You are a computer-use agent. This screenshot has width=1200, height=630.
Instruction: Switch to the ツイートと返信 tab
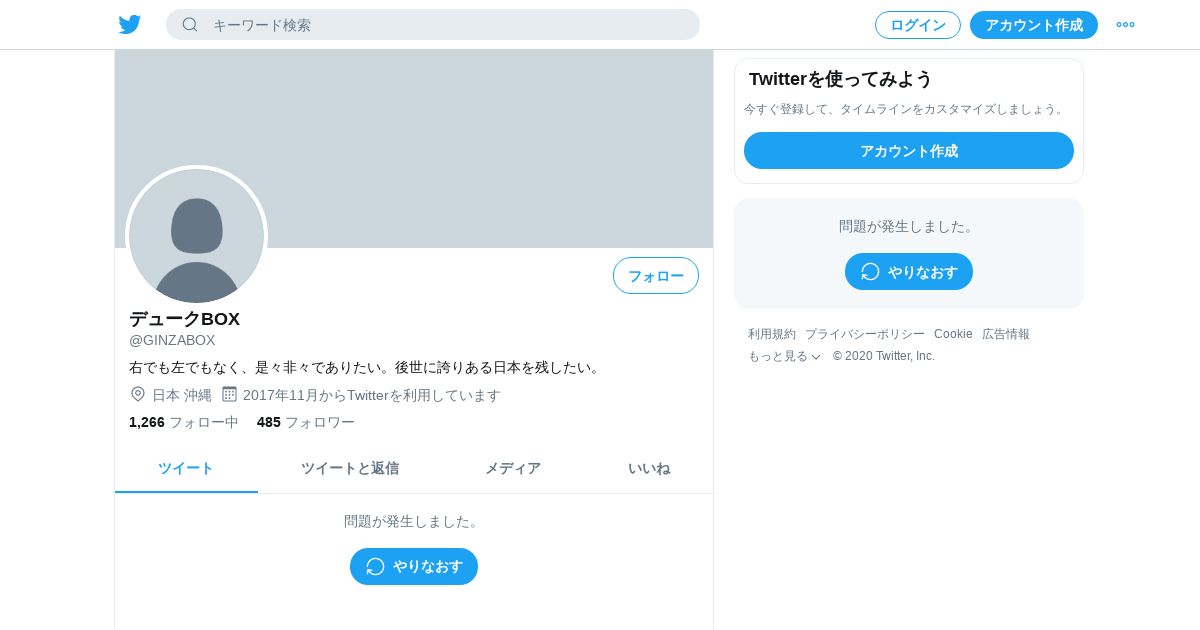click(350, 468)
